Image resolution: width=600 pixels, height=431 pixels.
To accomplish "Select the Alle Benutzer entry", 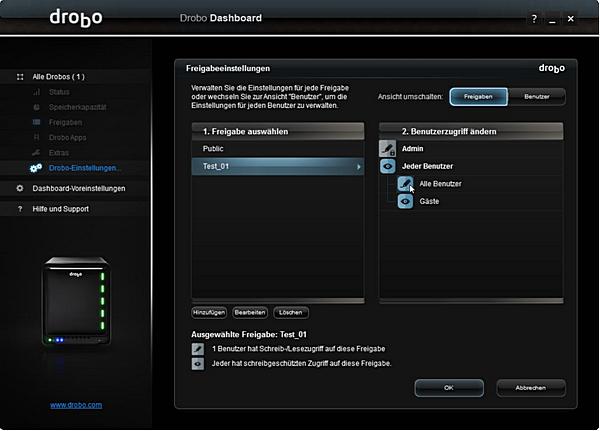I will click(440, 184).
